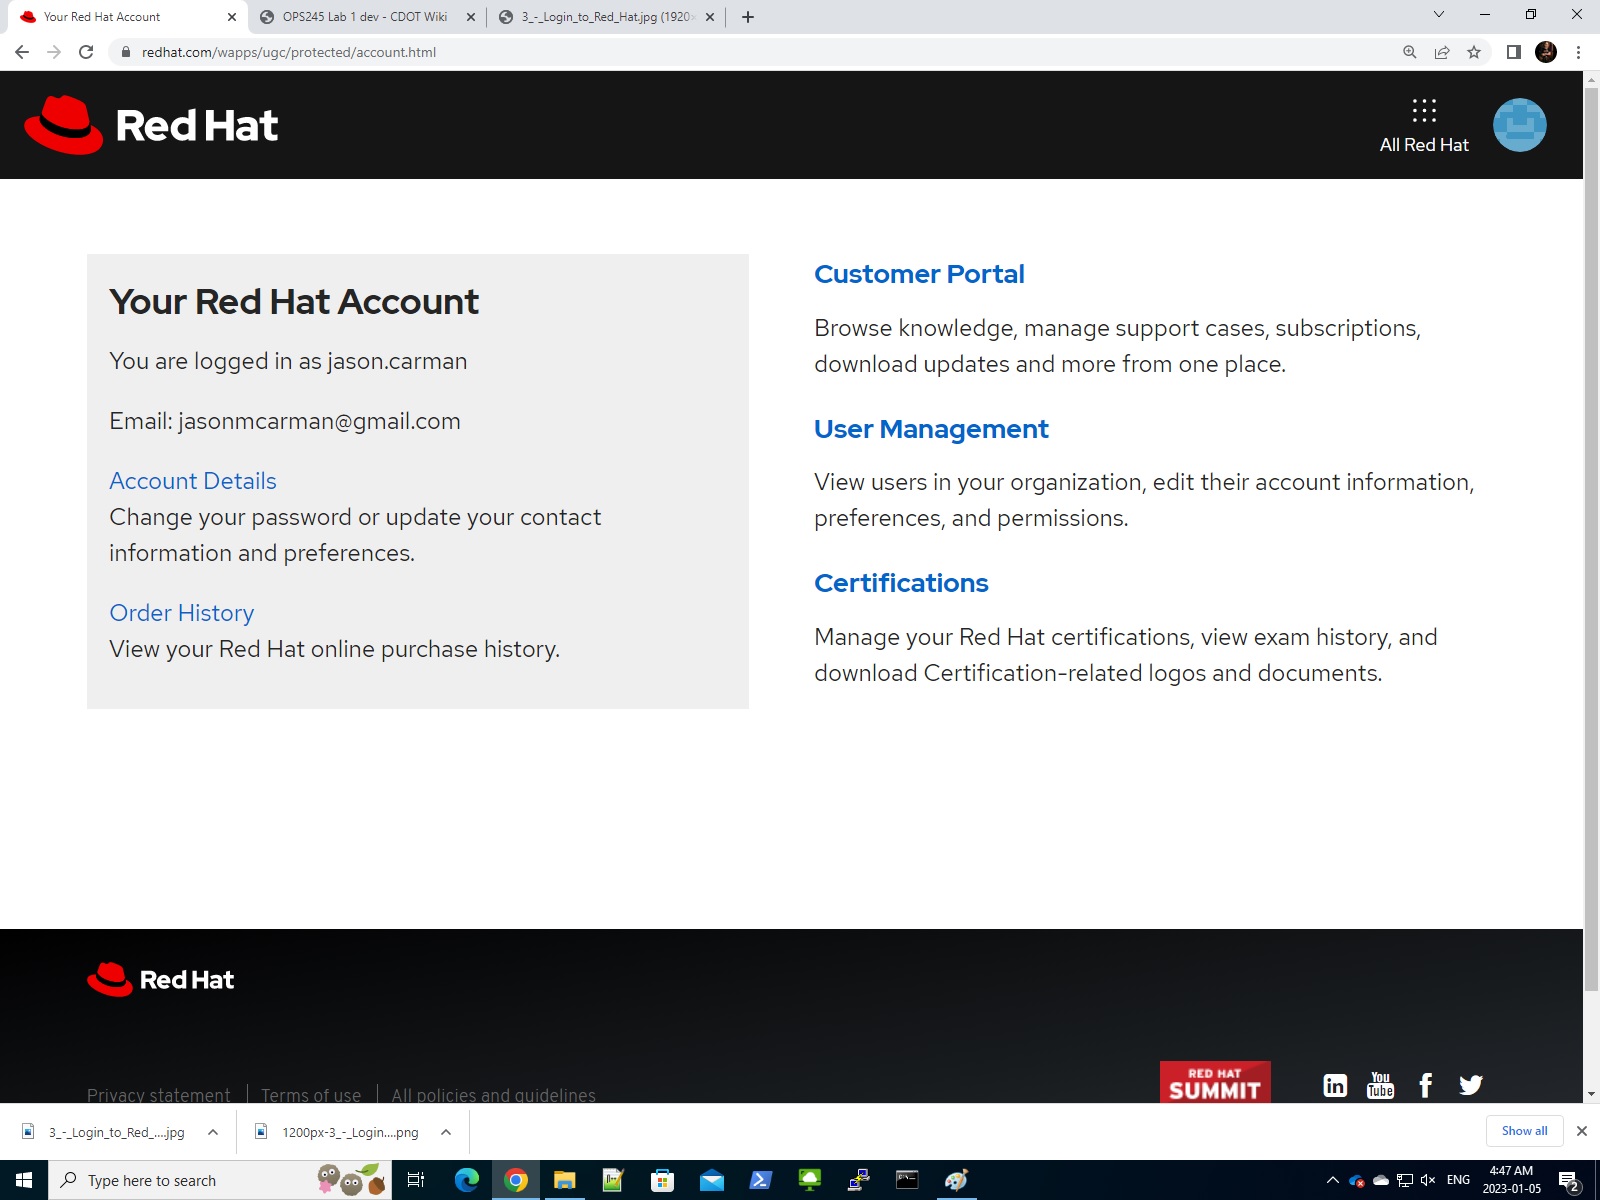Launch Microsoft Edge from taskbar

tap(466, 1180)
